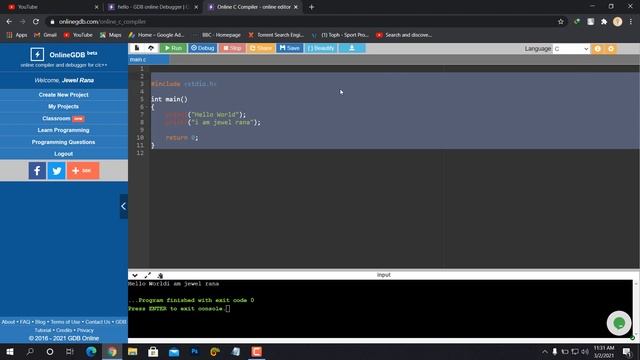The image size is (640, 360).
Task: Click the console copy/clear icon
Action: 160,276
